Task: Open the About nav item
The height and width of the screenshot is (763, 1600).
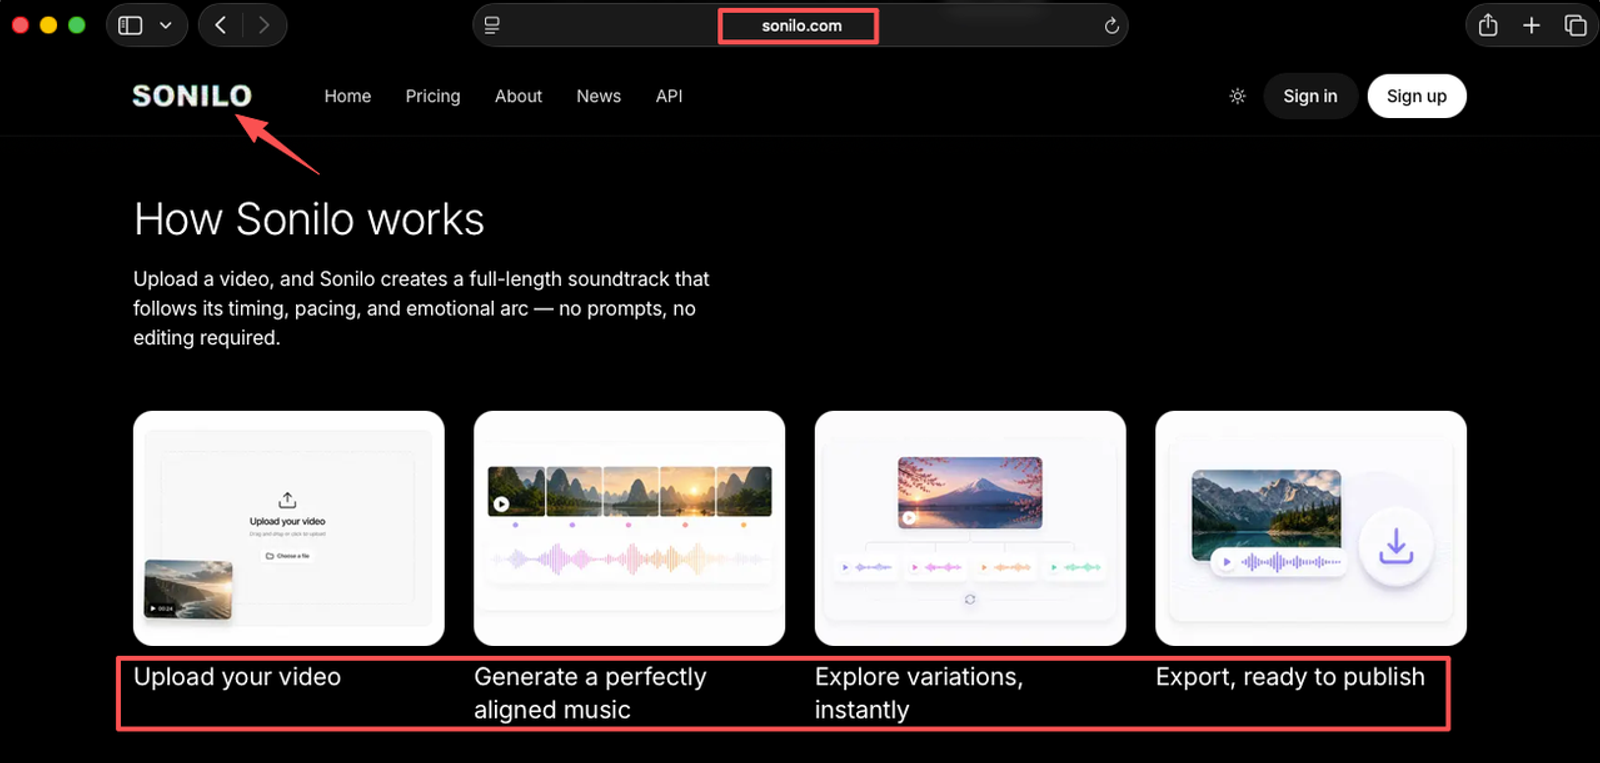Action: point(518,96)
